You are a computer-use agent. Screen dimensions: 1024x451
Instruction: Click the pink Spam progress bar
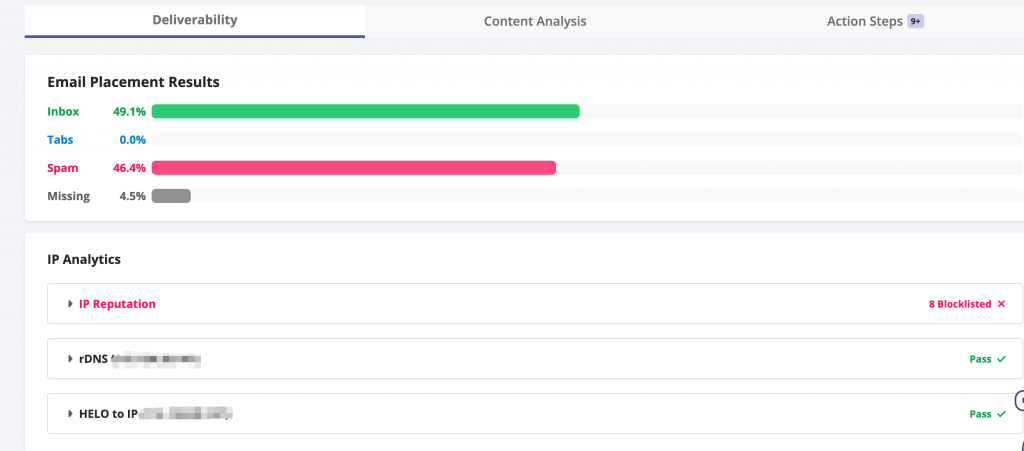[x=353, y=168]
